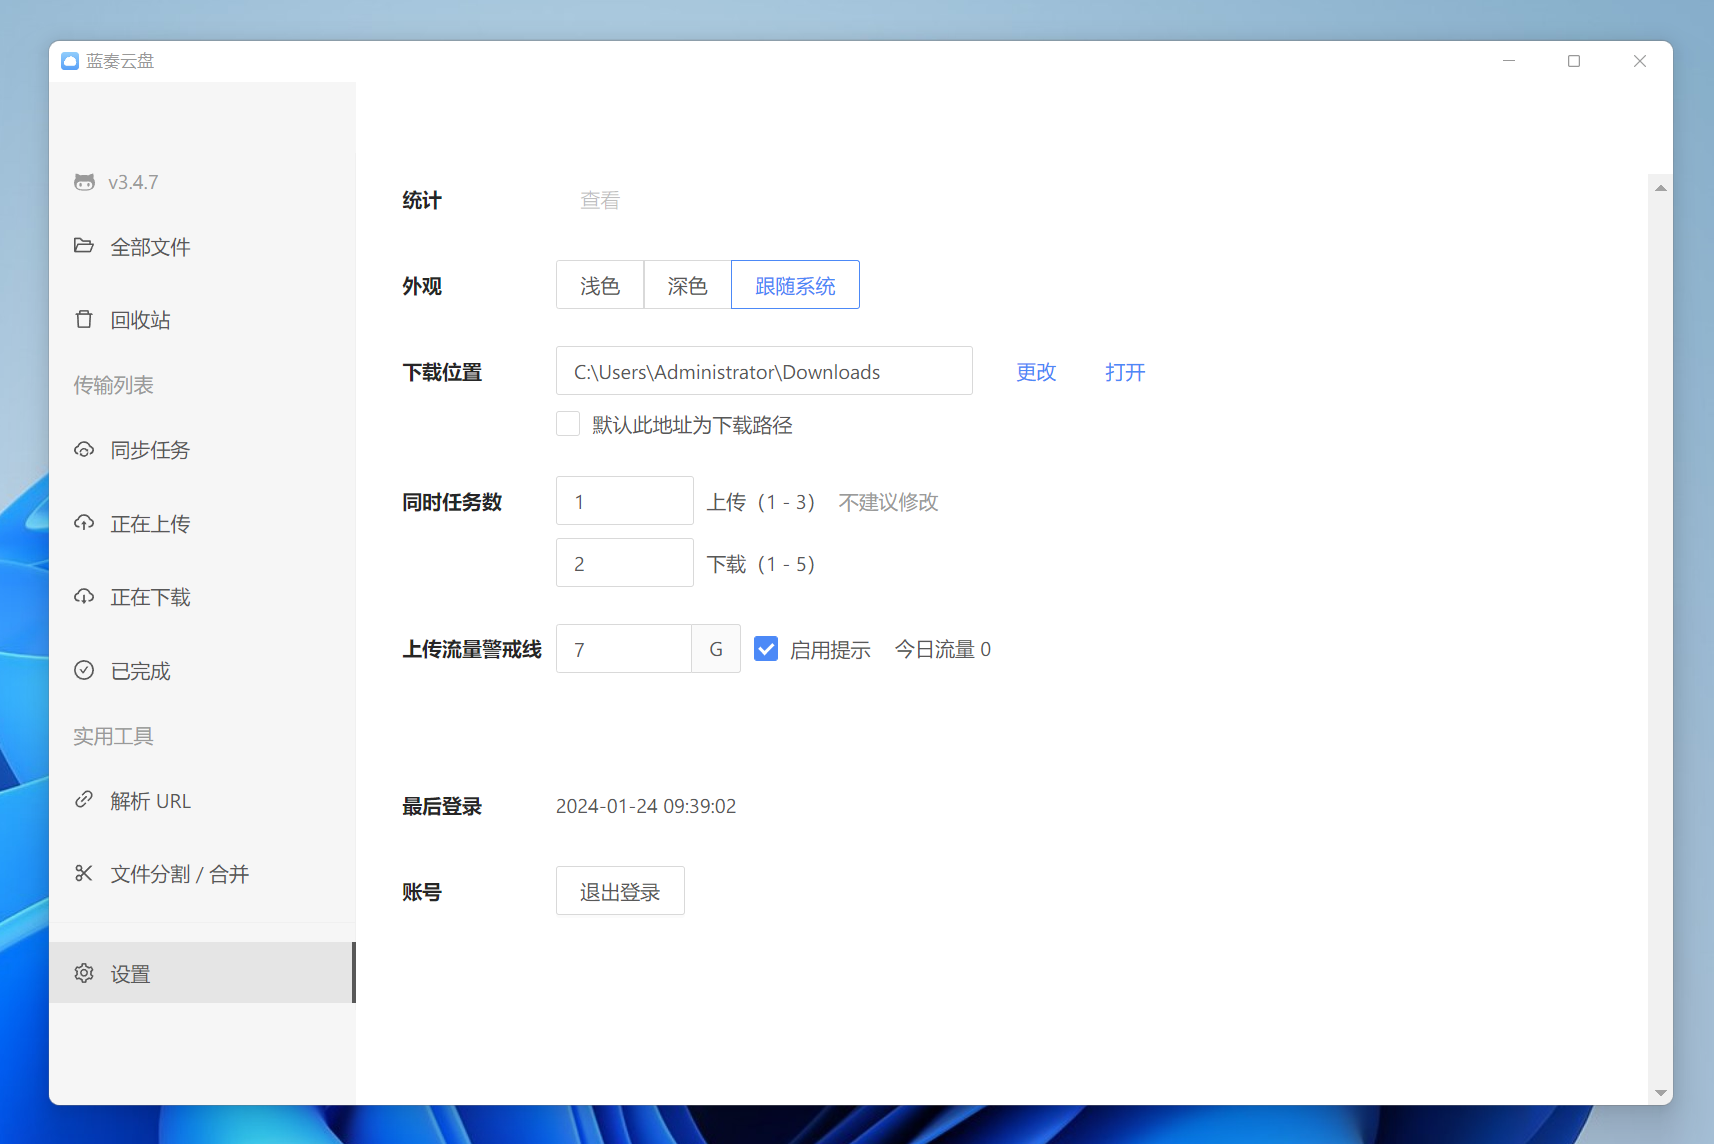Click the v3.4.7 version label

click(x=133, y=182)
